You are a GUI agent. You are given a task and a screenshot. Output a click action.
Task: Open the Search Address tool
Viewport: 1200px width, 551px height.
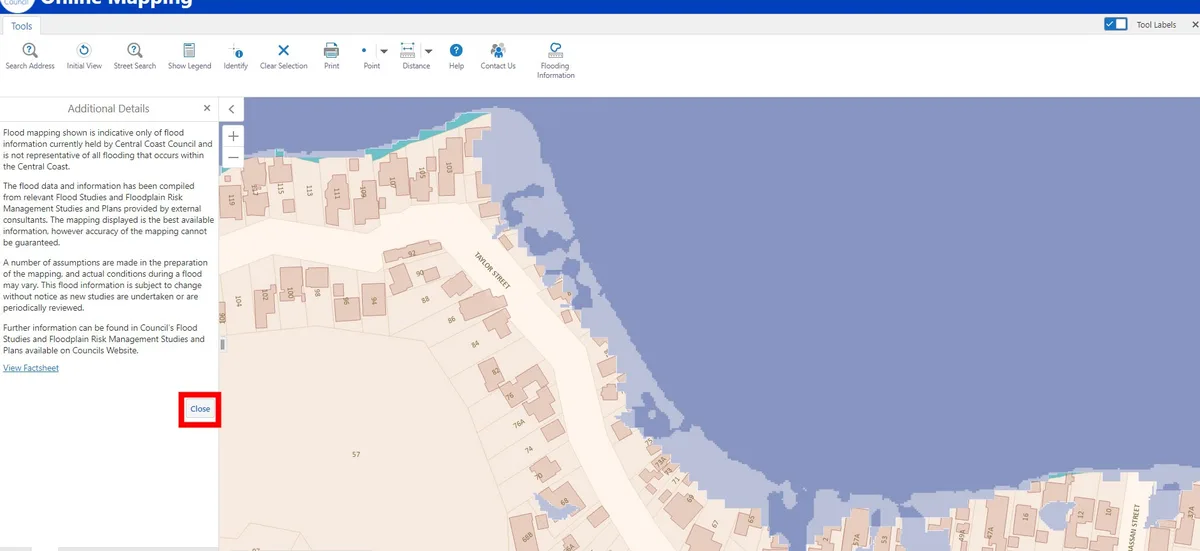[x=30, y=56]
